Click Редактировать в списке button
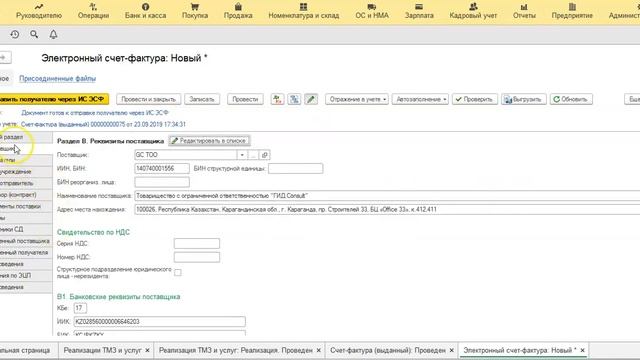The image size is (640, 360). tap(209, 141)
